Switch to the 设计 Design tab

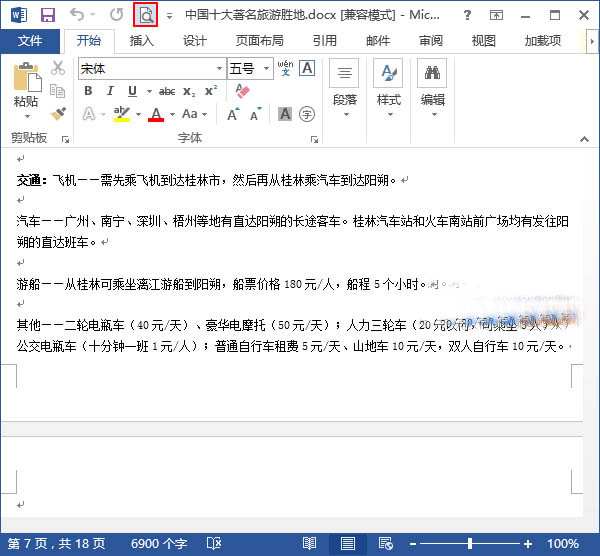coord(194,41)
